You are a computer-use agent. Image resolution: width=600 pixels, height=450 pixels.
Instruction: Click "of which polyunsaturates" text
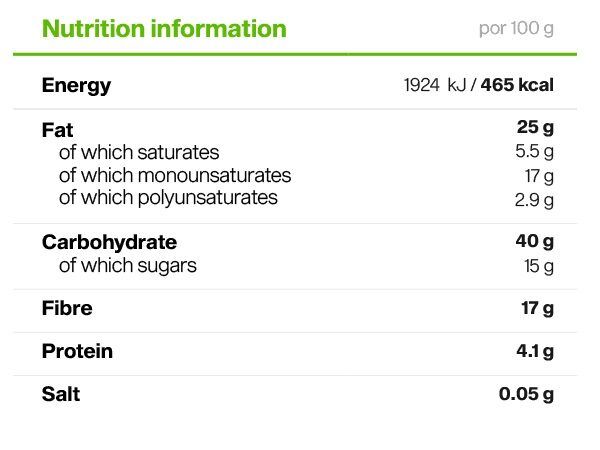[168, 198]
